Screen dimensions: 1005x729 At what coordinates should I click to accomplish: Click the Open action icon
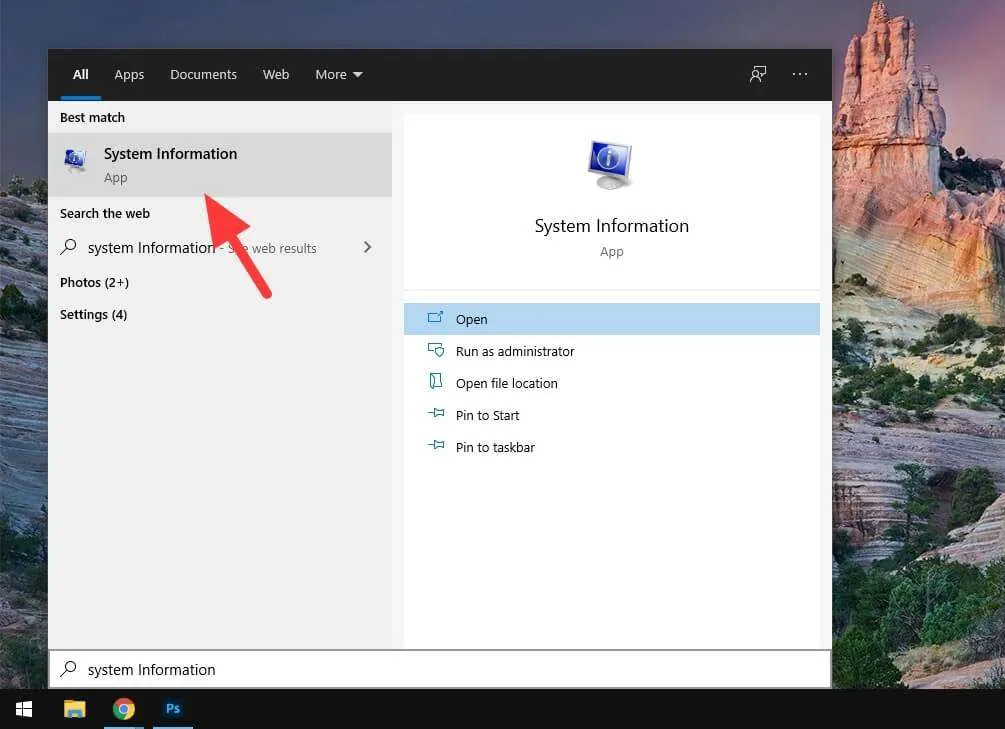pyautogui.click(x=436, y=317)
